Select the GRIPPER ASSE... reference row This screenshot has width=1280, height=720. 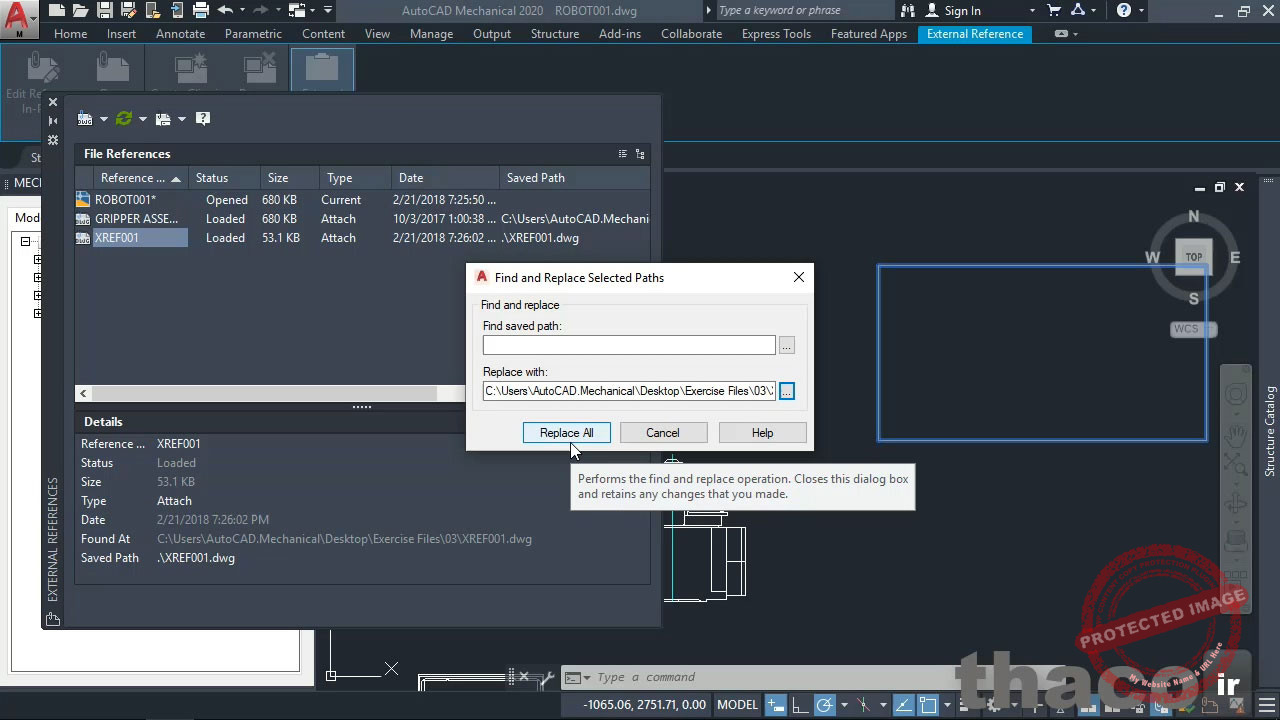click(x=362, y=219)
